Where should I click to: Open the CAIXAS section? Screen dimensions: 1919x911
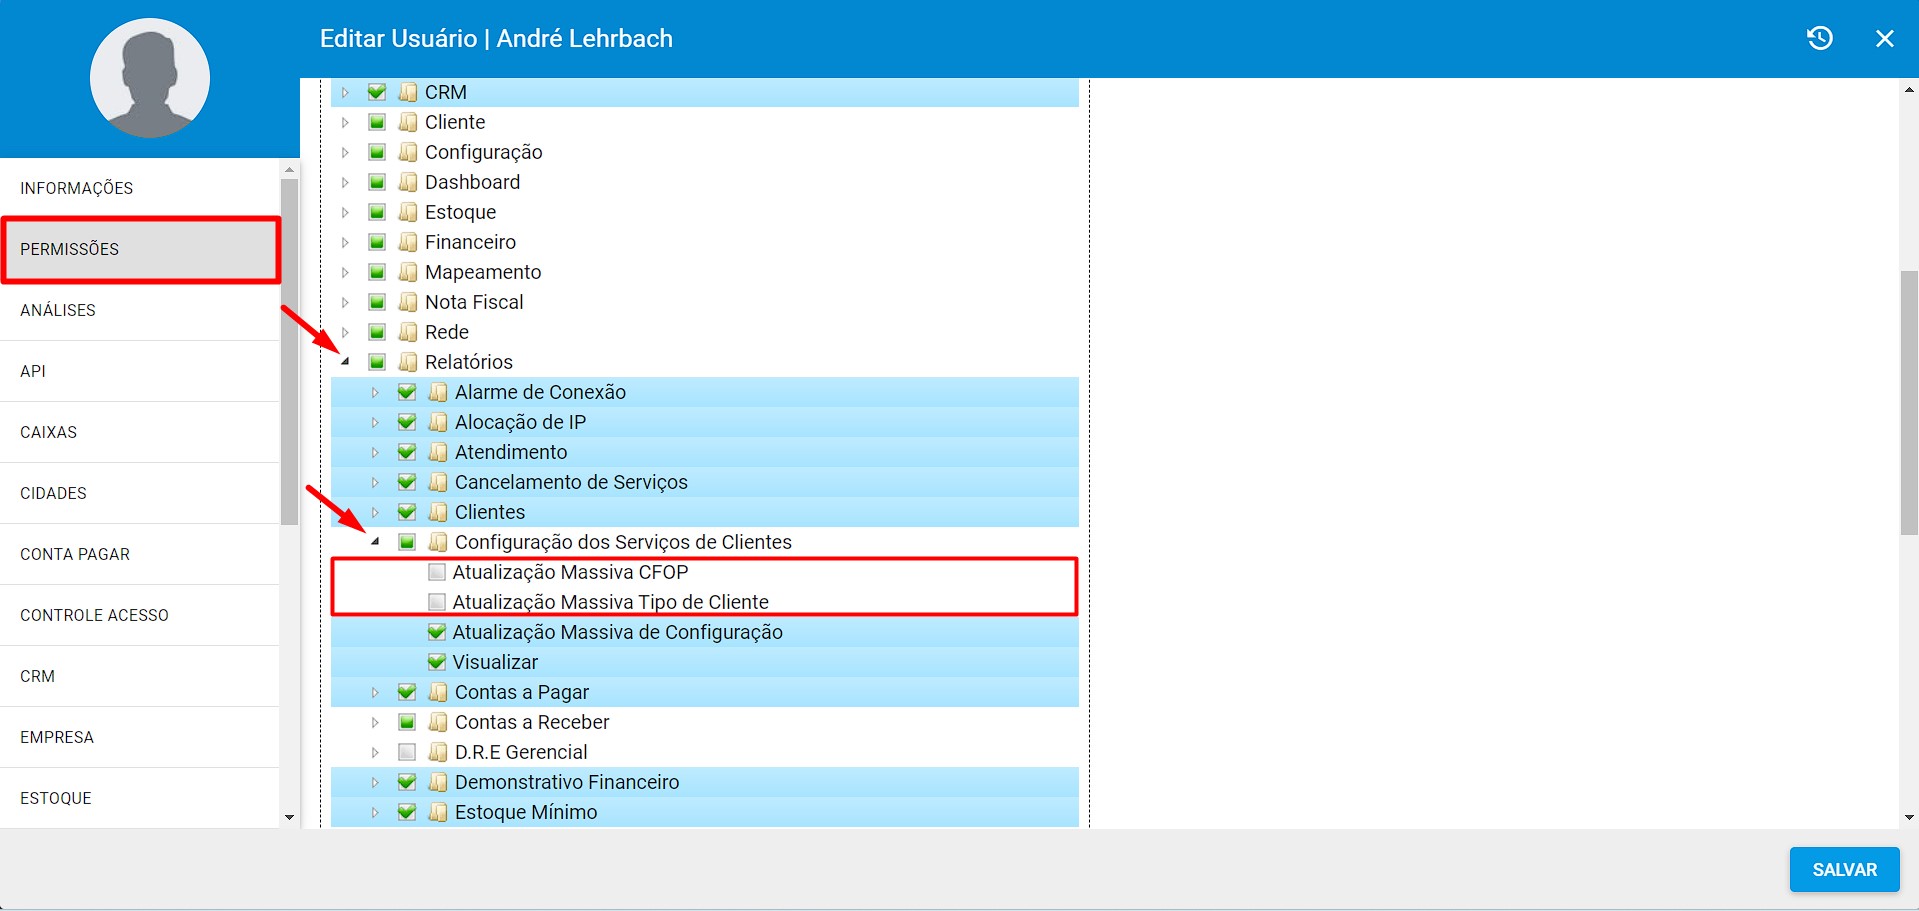pos(140,432)
